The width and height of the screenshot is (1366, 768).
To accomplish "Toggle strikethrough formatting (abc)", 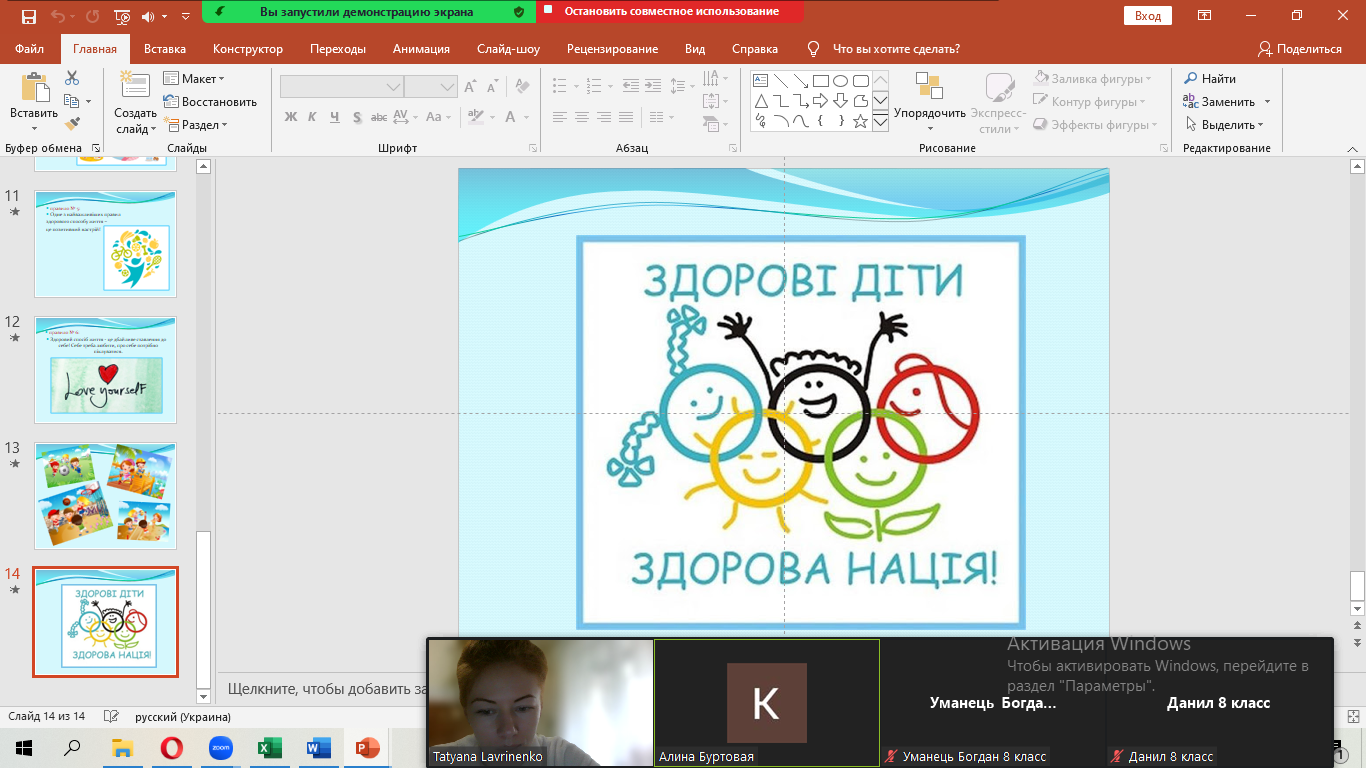I will click(x=377, y=117).
